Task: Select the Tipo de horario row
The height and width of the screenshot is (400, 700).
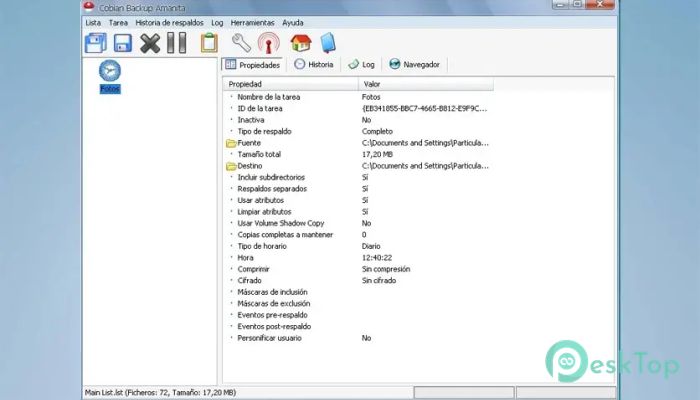Action: (358, 246)
